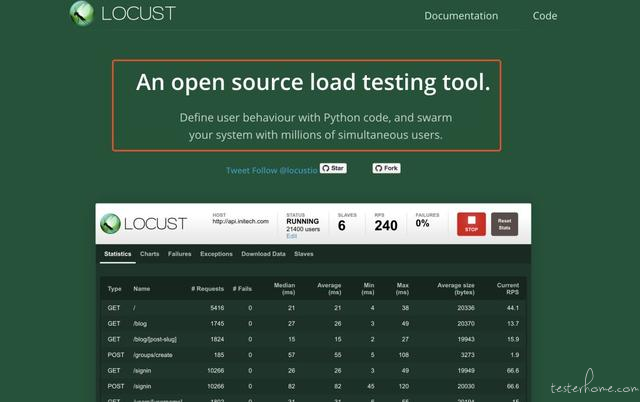Click the 3273 average size value
640x402 pixels.
[x=468, y=355]
